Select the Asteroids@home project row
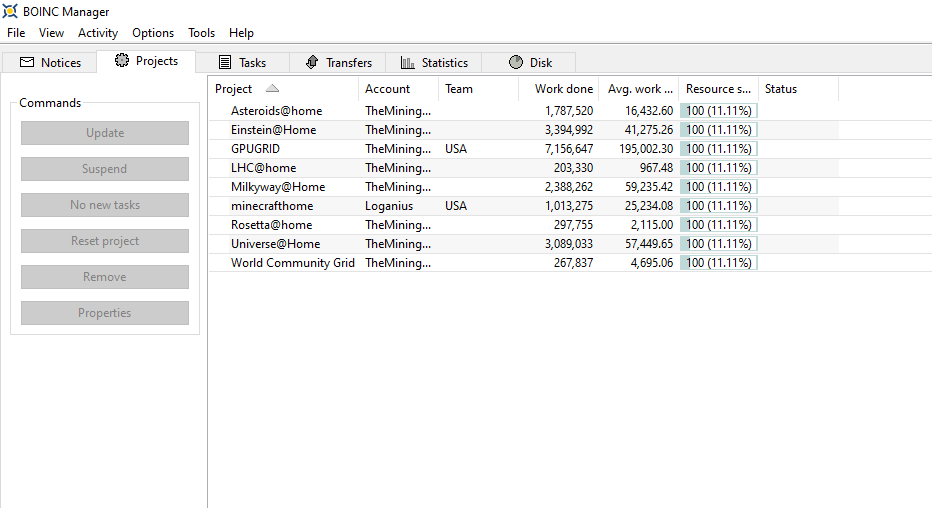The image size is (932, 508). coord(524,111)
